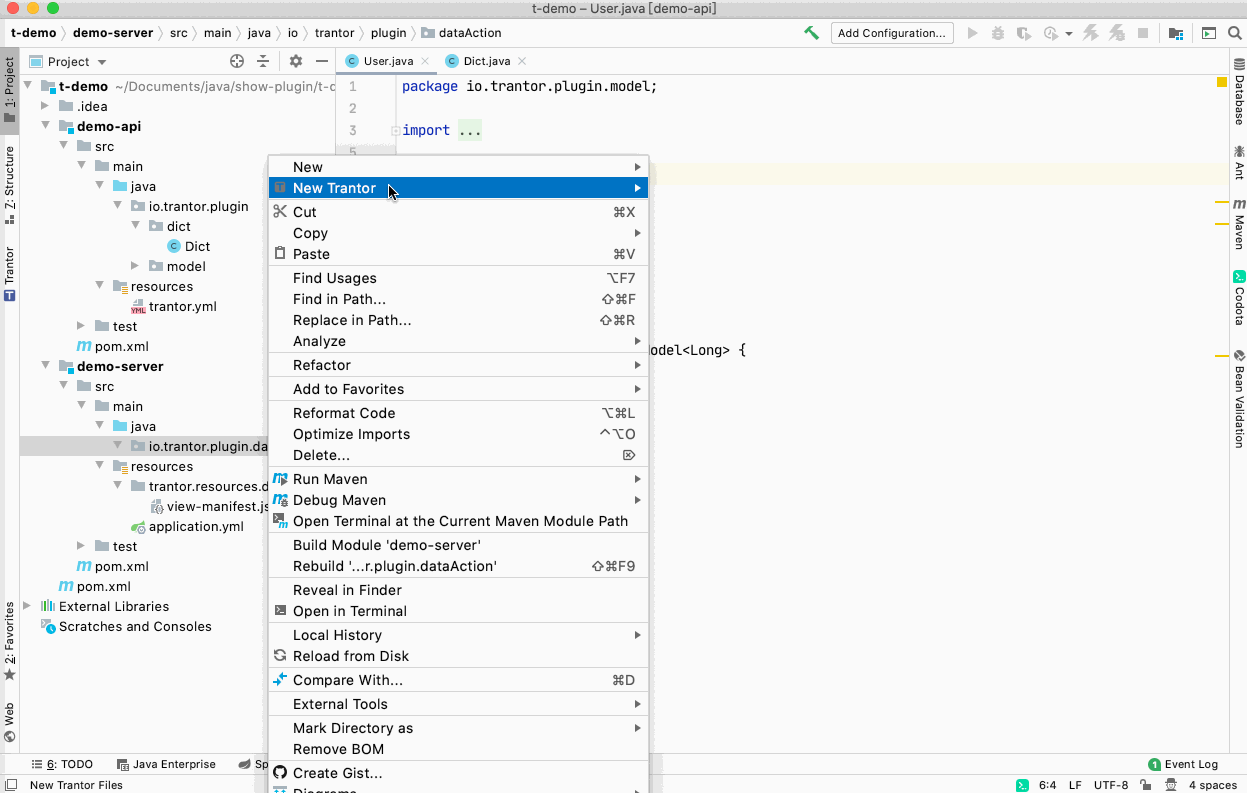
Task: Open the Web tool window
Action: (9, 722)
